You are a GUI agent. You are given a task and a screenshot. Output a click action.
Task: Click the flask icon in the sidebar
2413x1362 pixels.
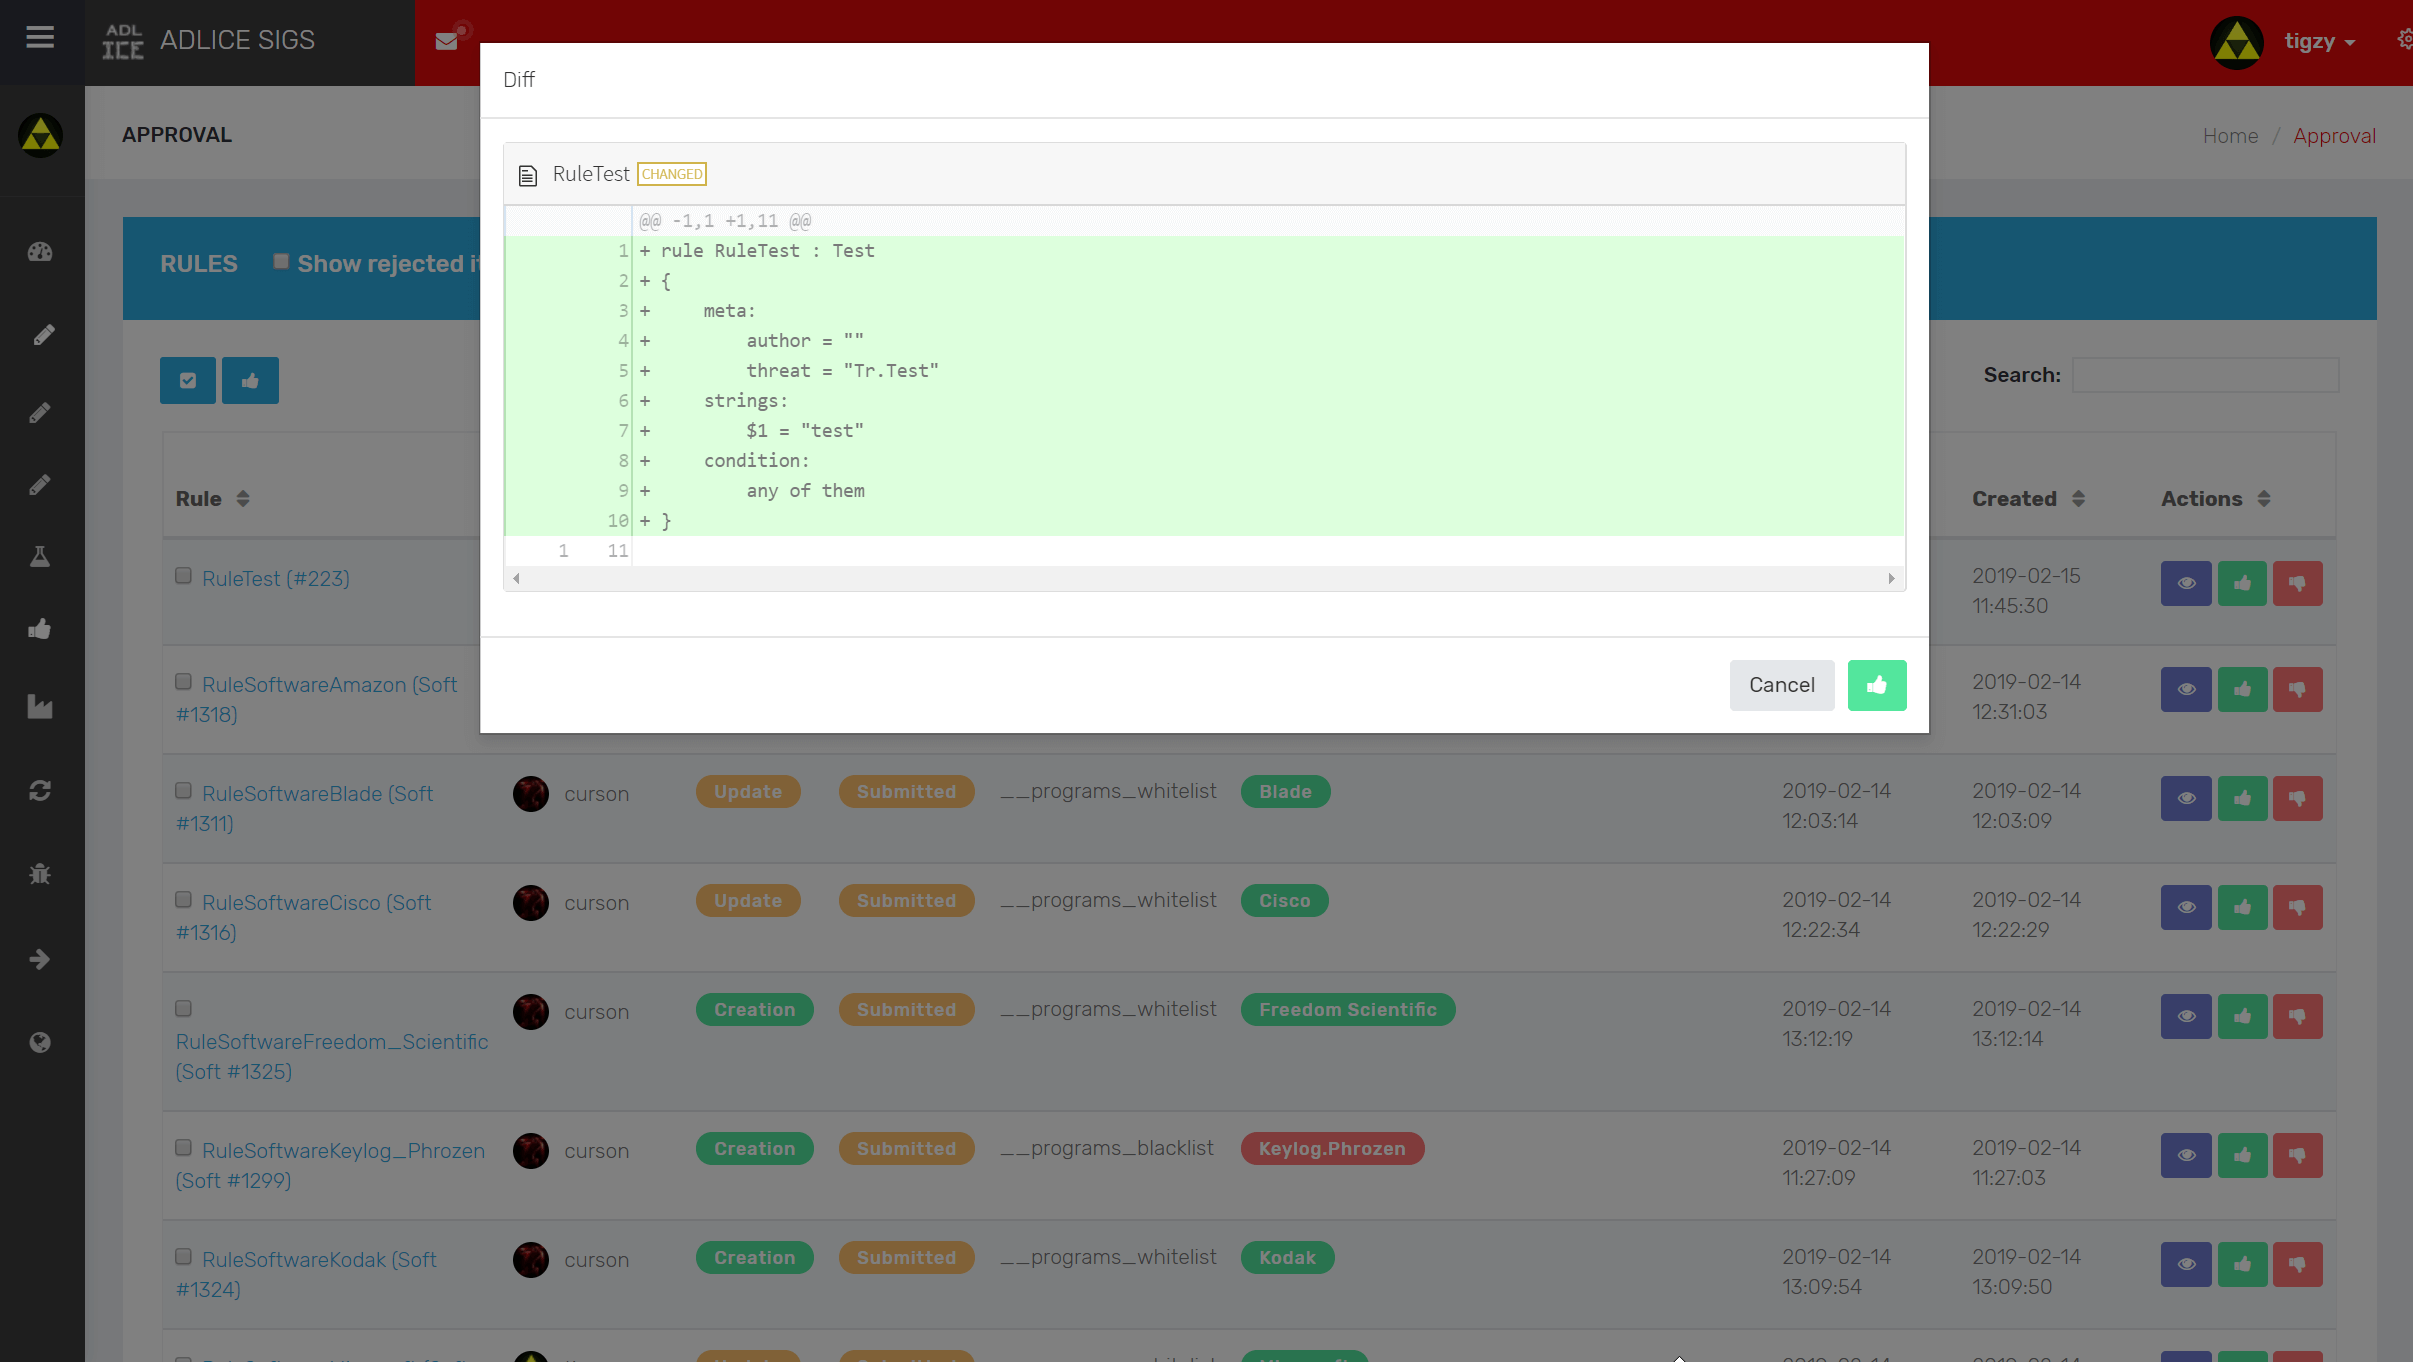(x=40, y=557)
